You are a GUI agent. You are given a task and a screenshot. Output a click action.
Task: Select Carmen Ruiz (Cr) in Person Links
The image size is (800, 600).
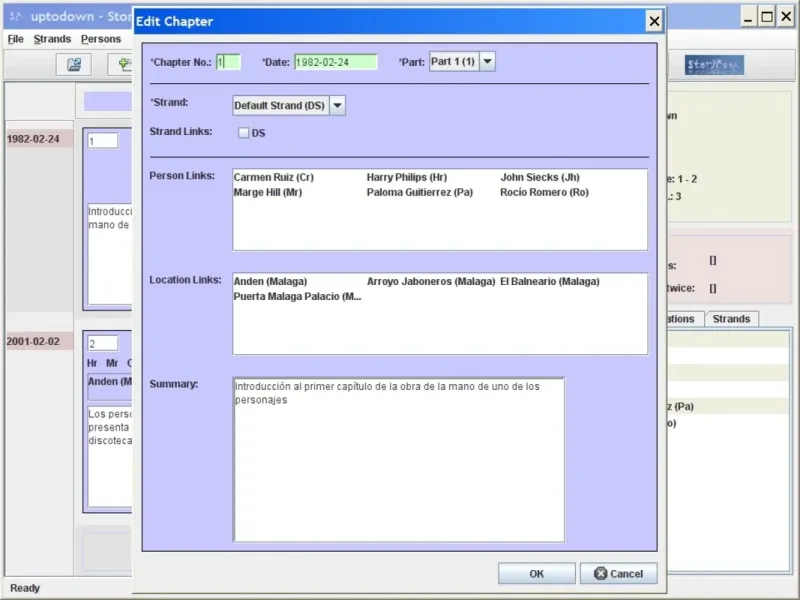point(273,177)
